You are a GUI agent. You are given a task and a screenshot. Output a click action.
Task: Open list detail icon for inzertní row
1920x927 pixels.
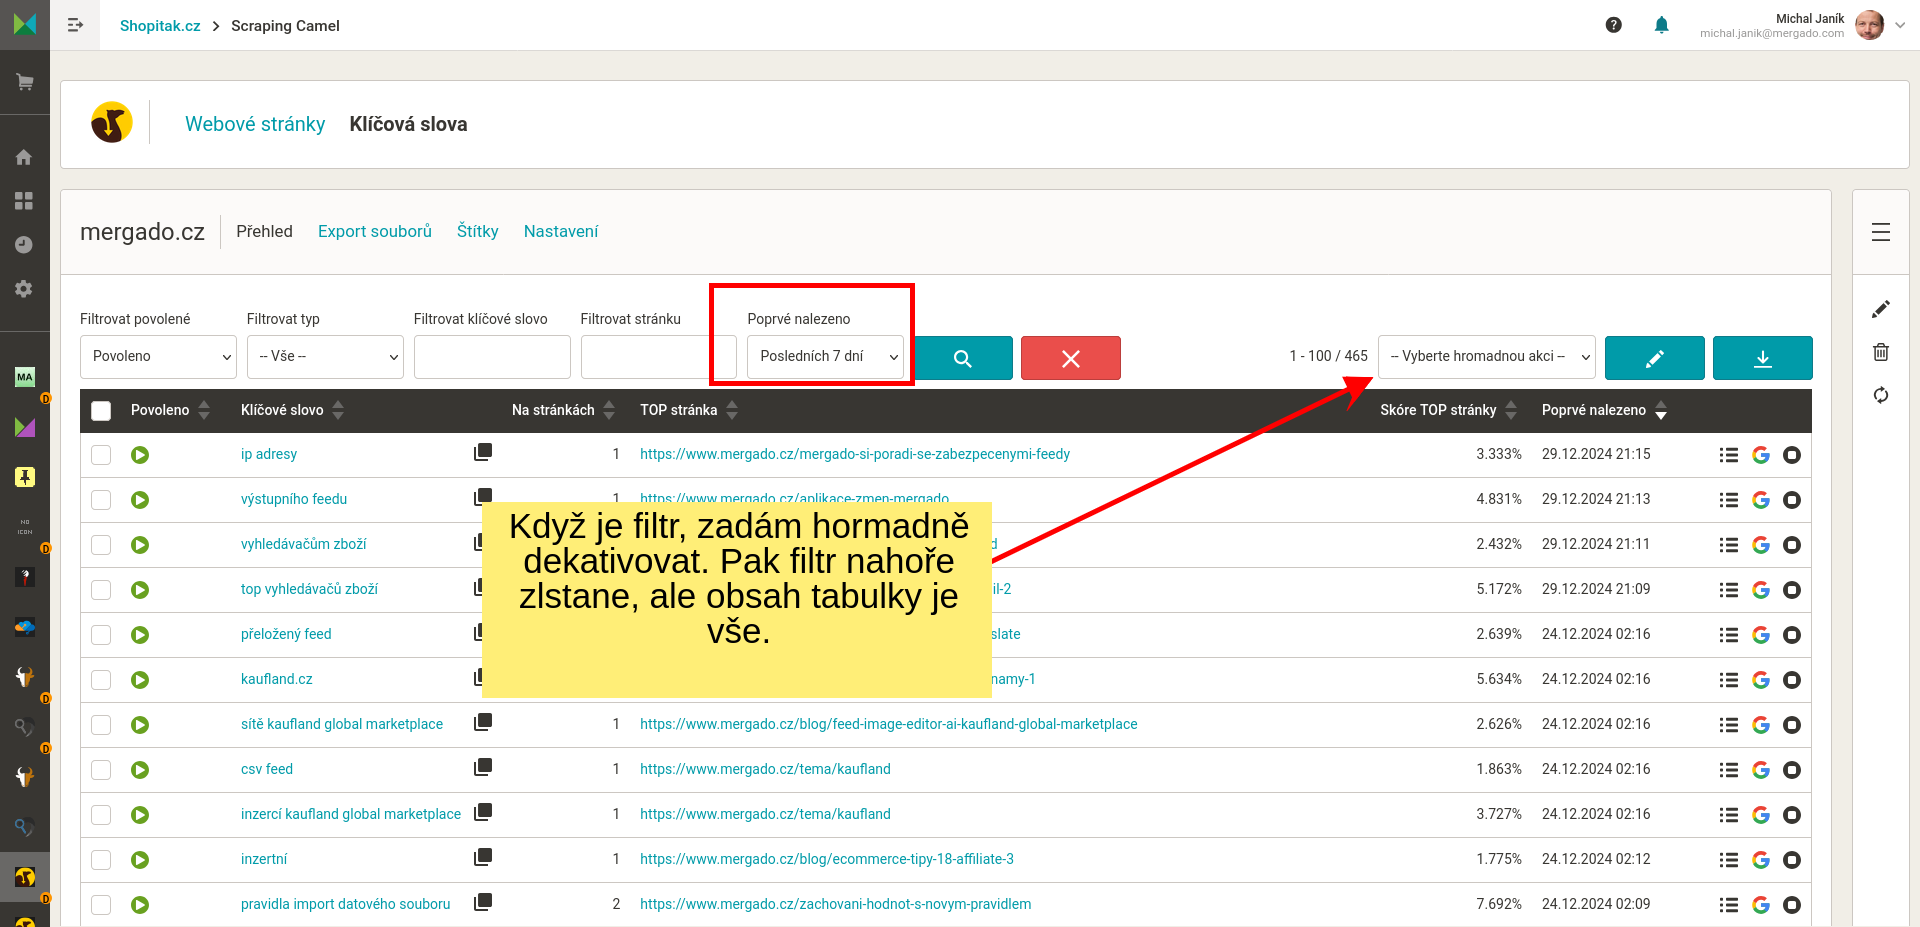point(1729,860)
